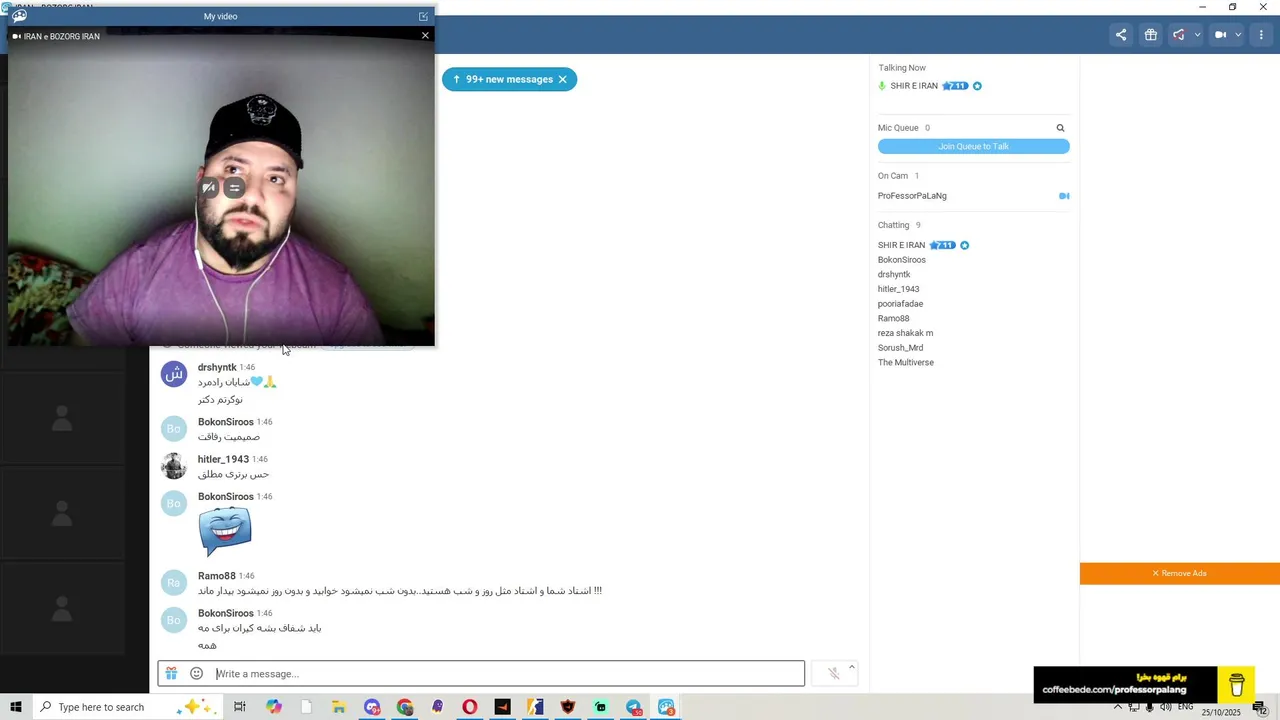The width and height of the screenshot is (1280, 720).
Task: Open Opera browser from the taskbar
Action: pyautogui.click(x=470, y=707)
